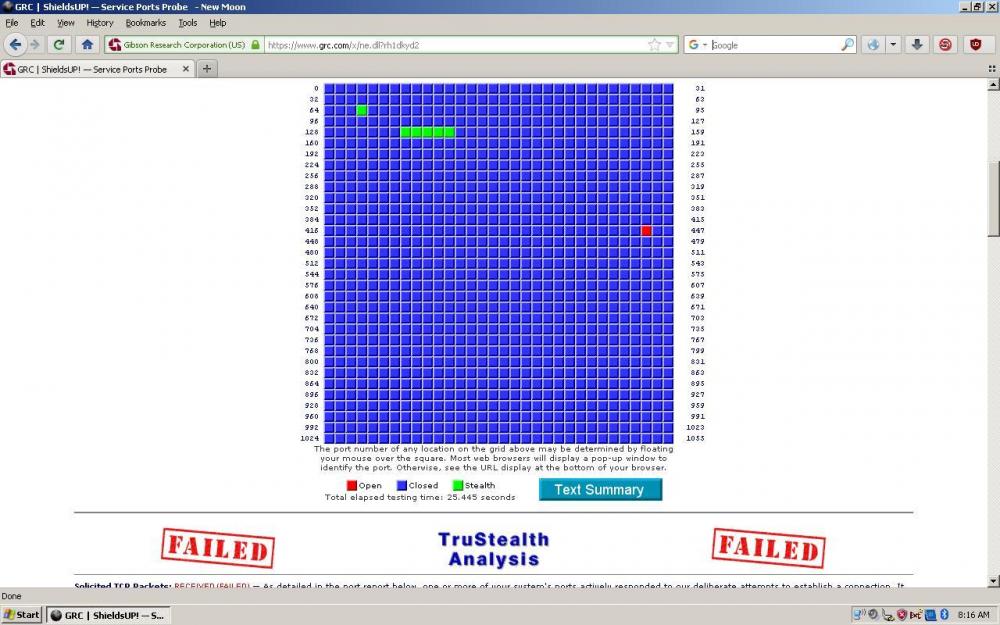Click the Gibson Research Corporation site identity badge
1000x625 pixels.
coord(184,45)
